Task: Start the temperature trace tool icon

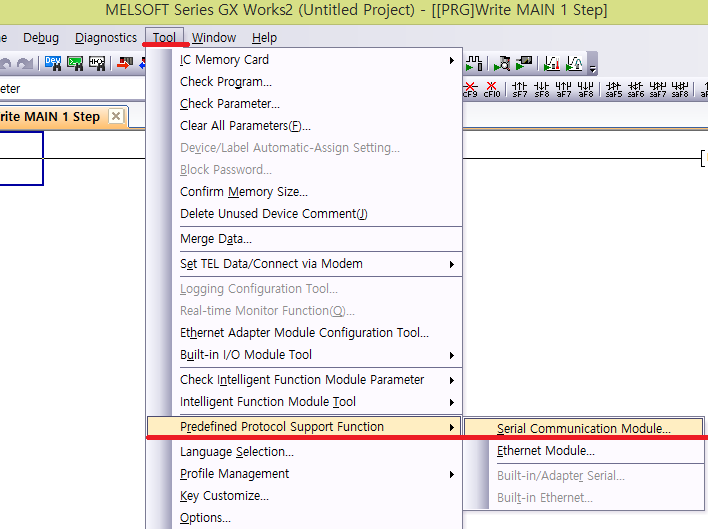Action: coord(552,63)
